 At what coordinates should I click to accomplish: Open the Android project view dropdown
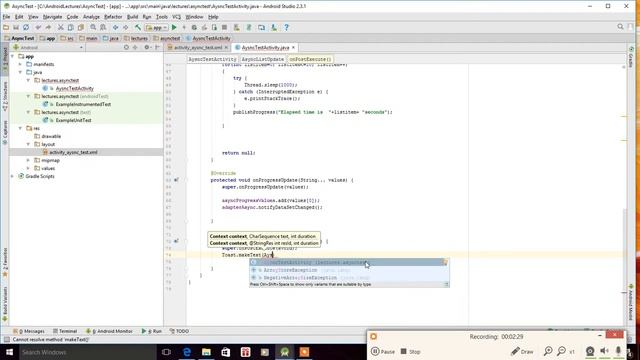point(48,48)
